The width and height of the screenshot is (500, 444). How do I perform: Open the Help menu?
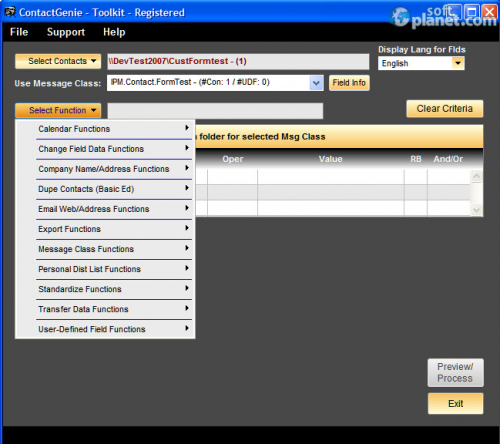pyautogui.click(x=114, y=32)
